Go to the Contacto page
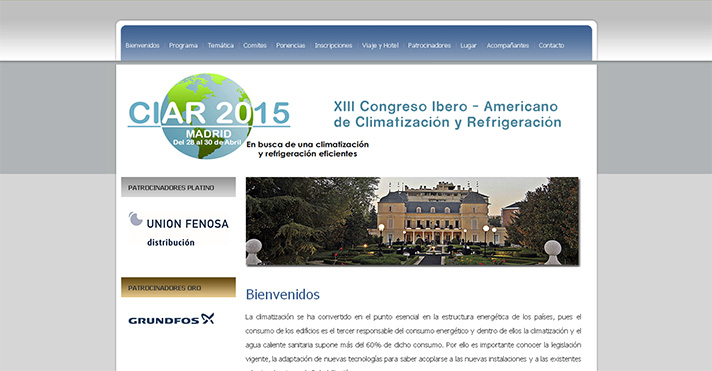 click(x=551, y=45)
